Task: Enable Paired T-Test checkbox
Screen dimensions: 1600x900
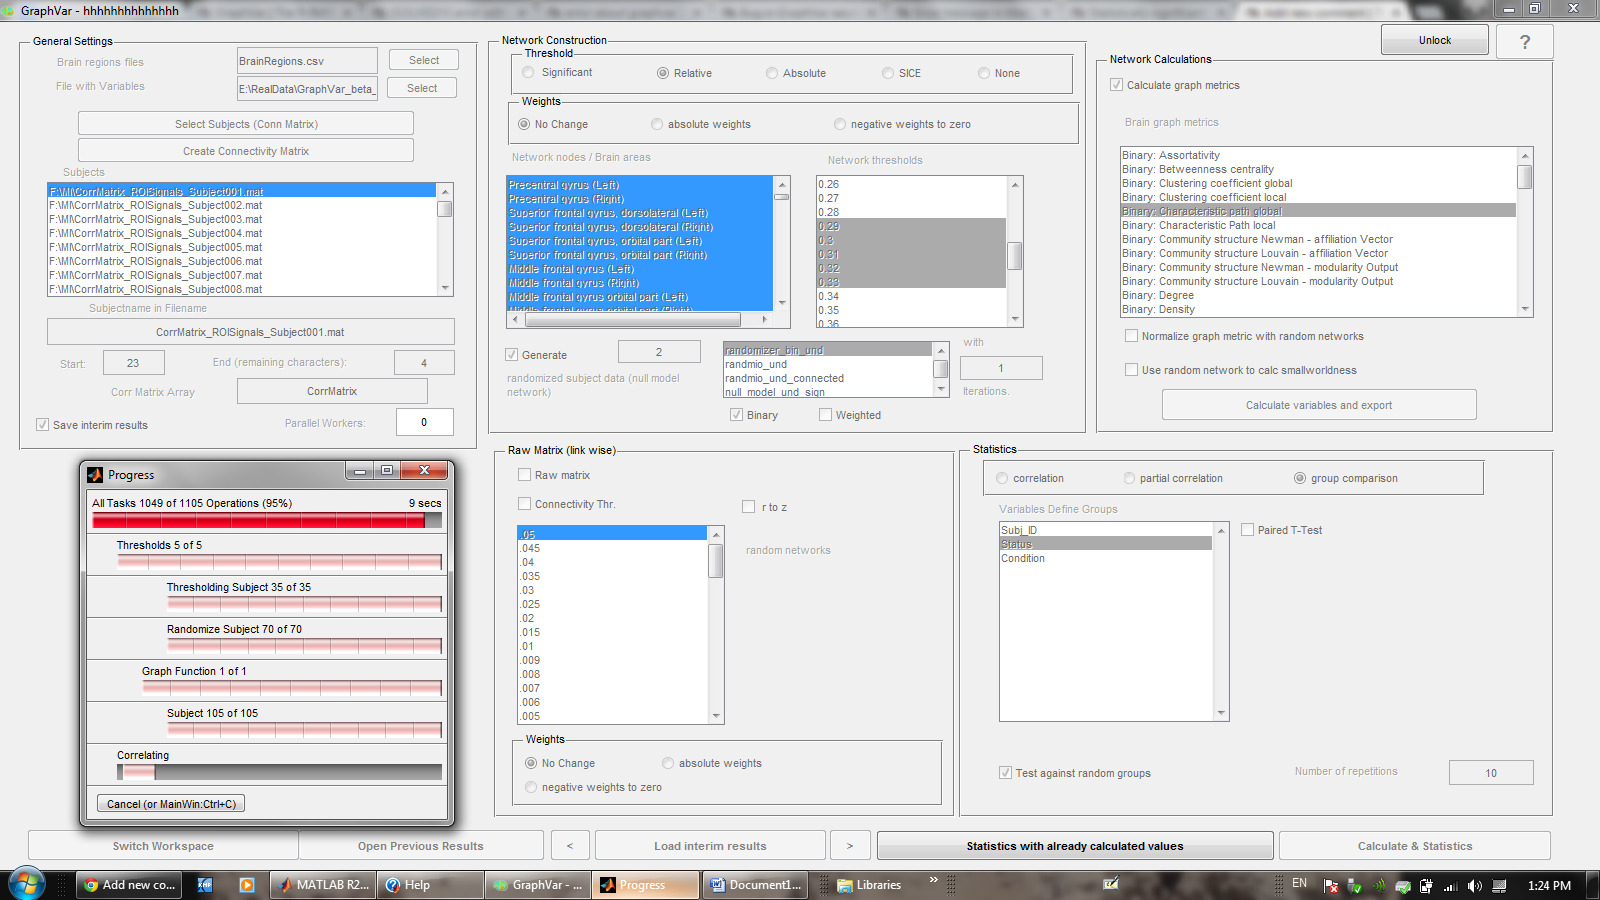Action: [x=1247, y=530]
